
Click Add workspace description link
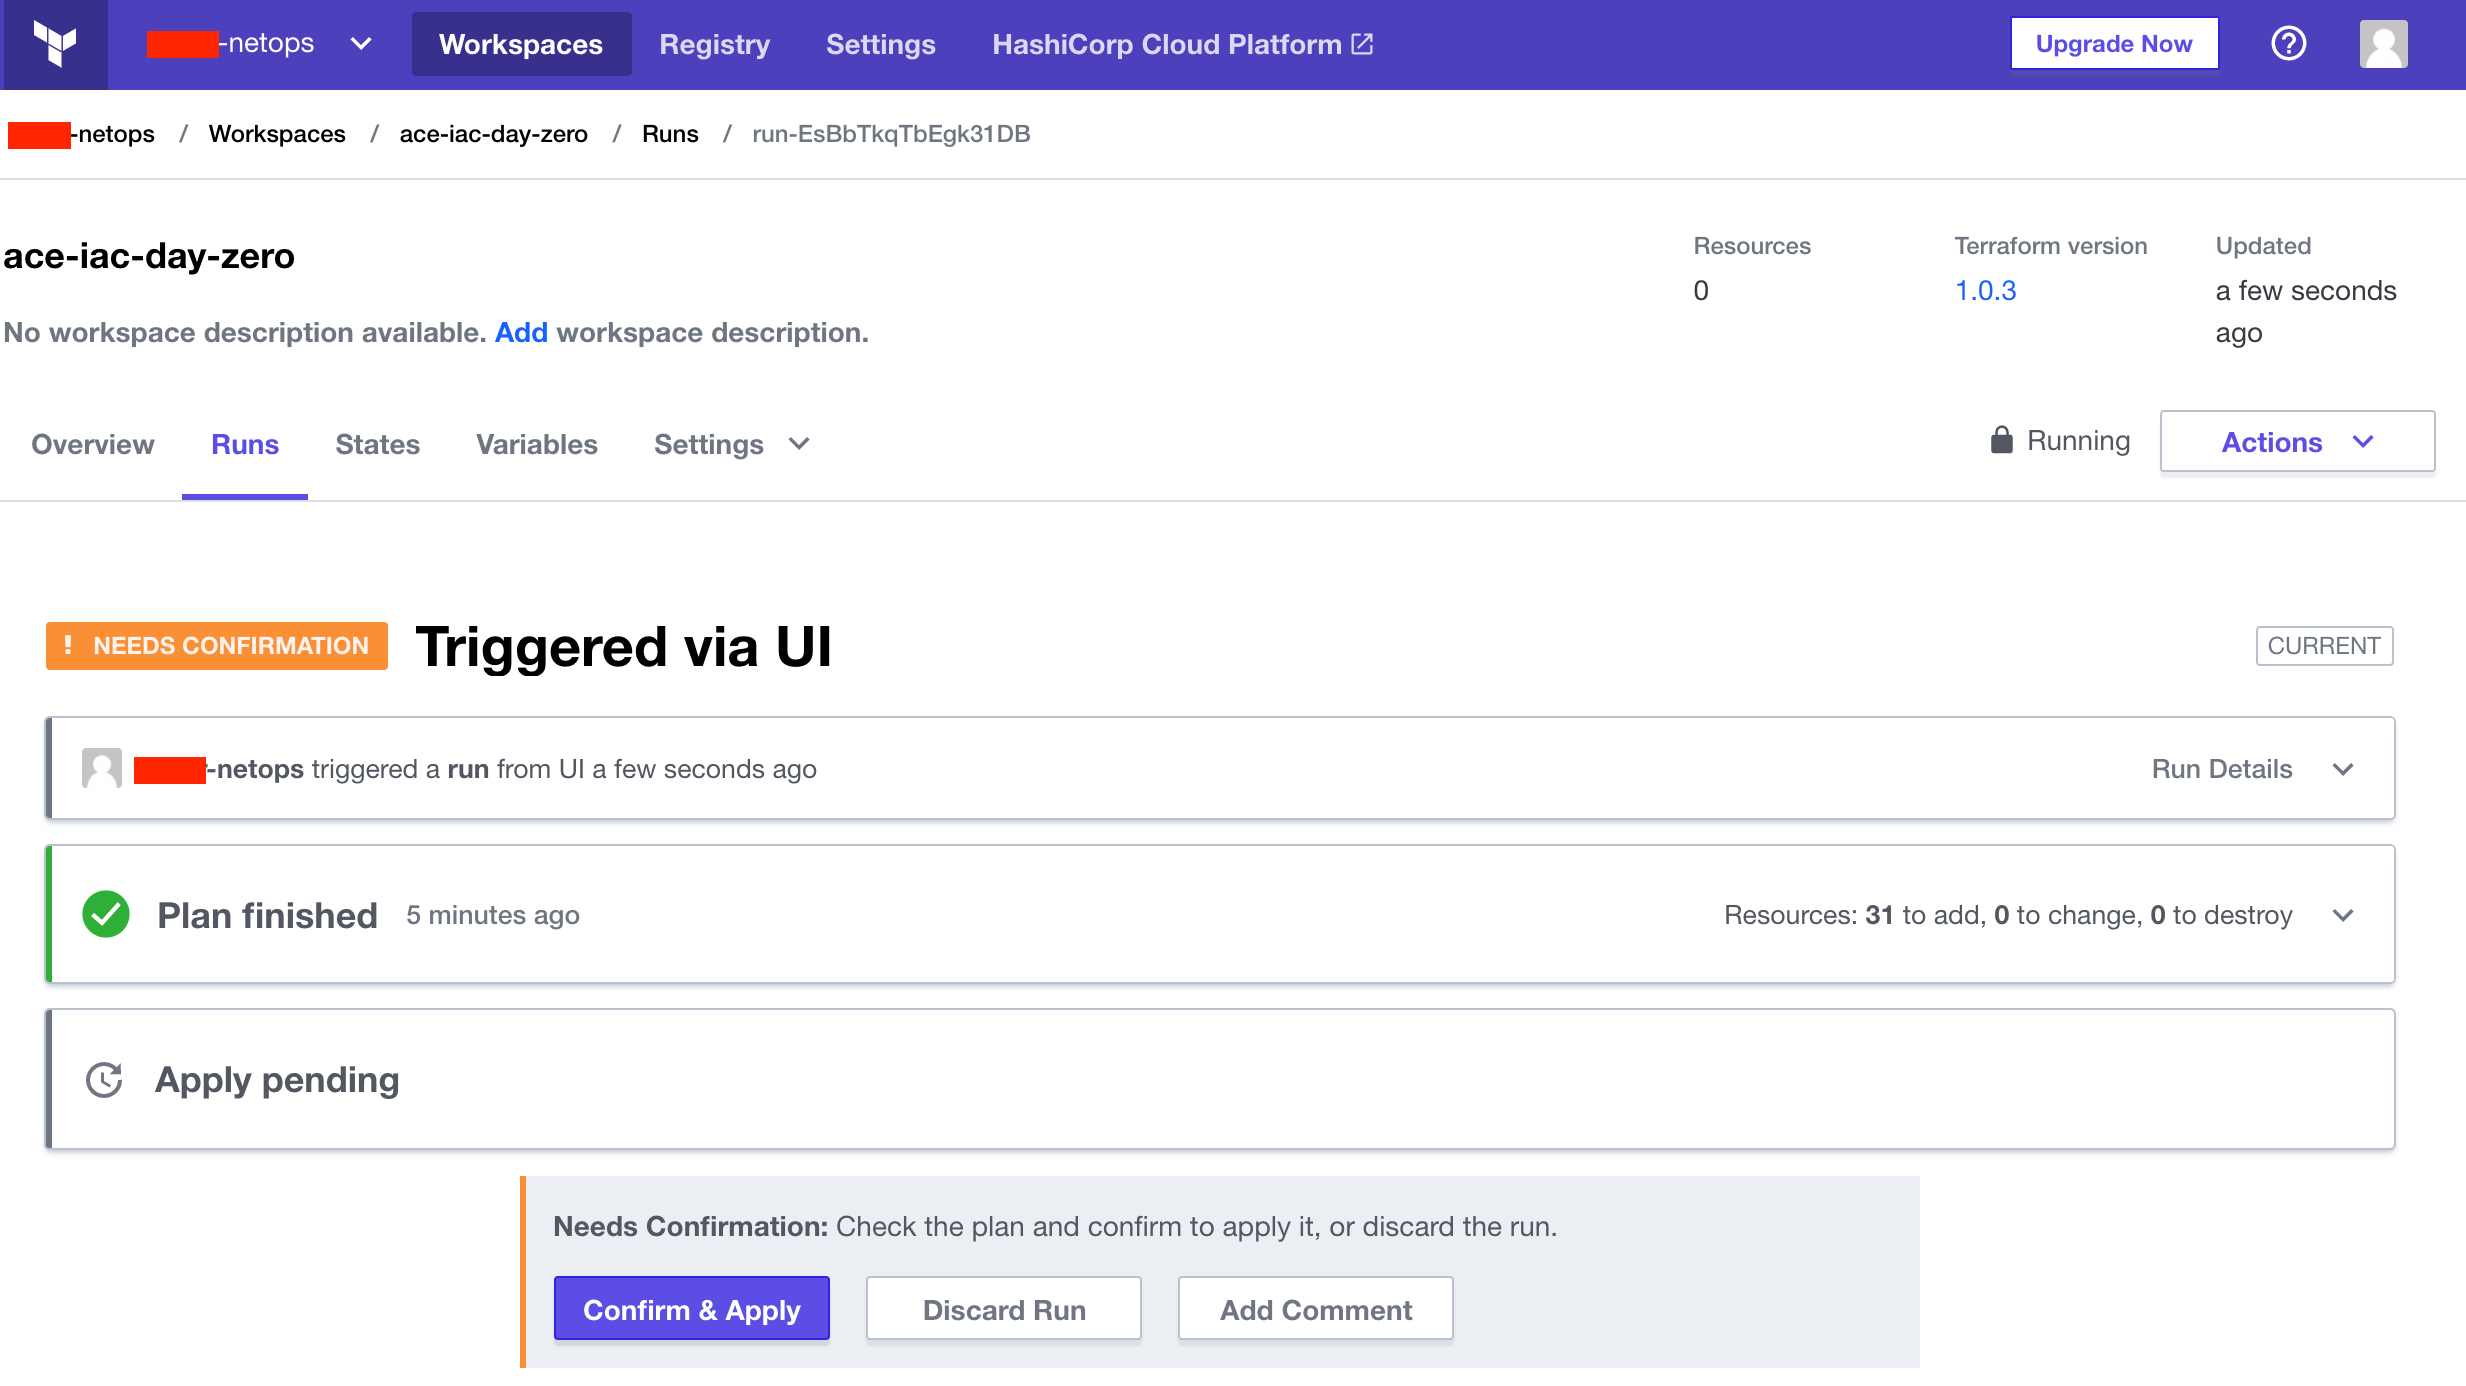(x=521, y=332)
